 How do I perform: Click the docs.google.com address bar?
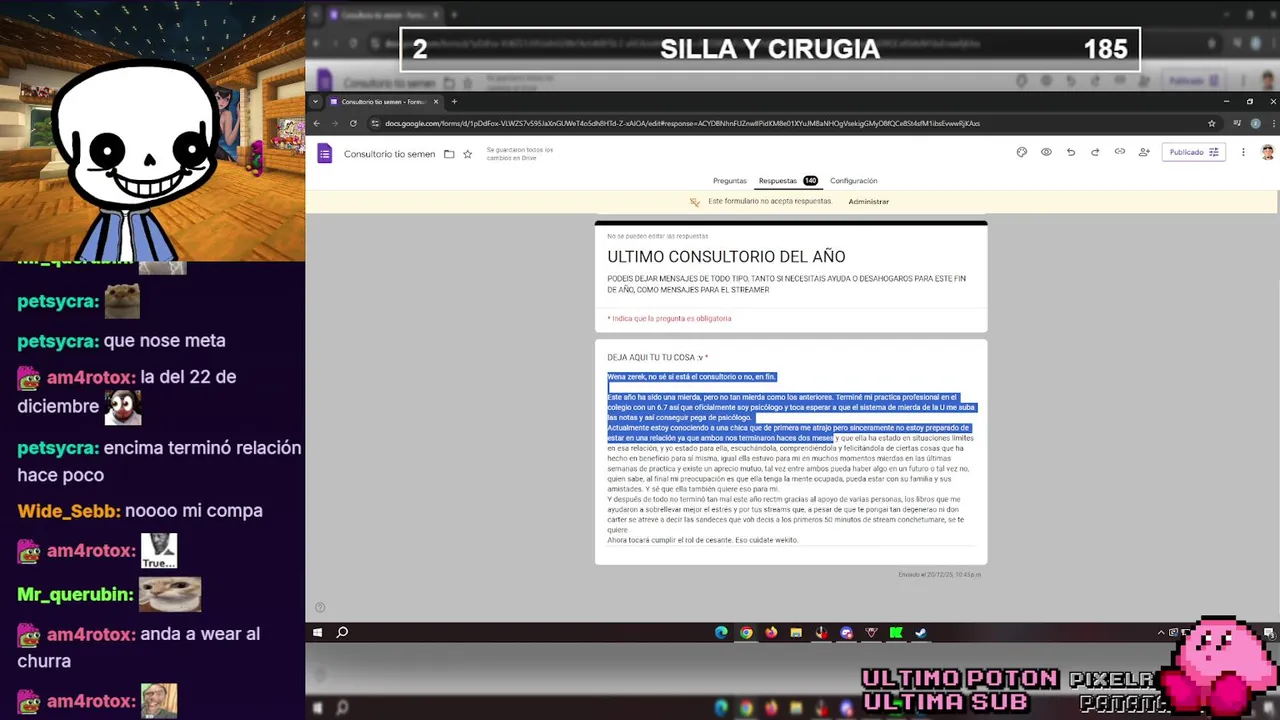(790, 123)
